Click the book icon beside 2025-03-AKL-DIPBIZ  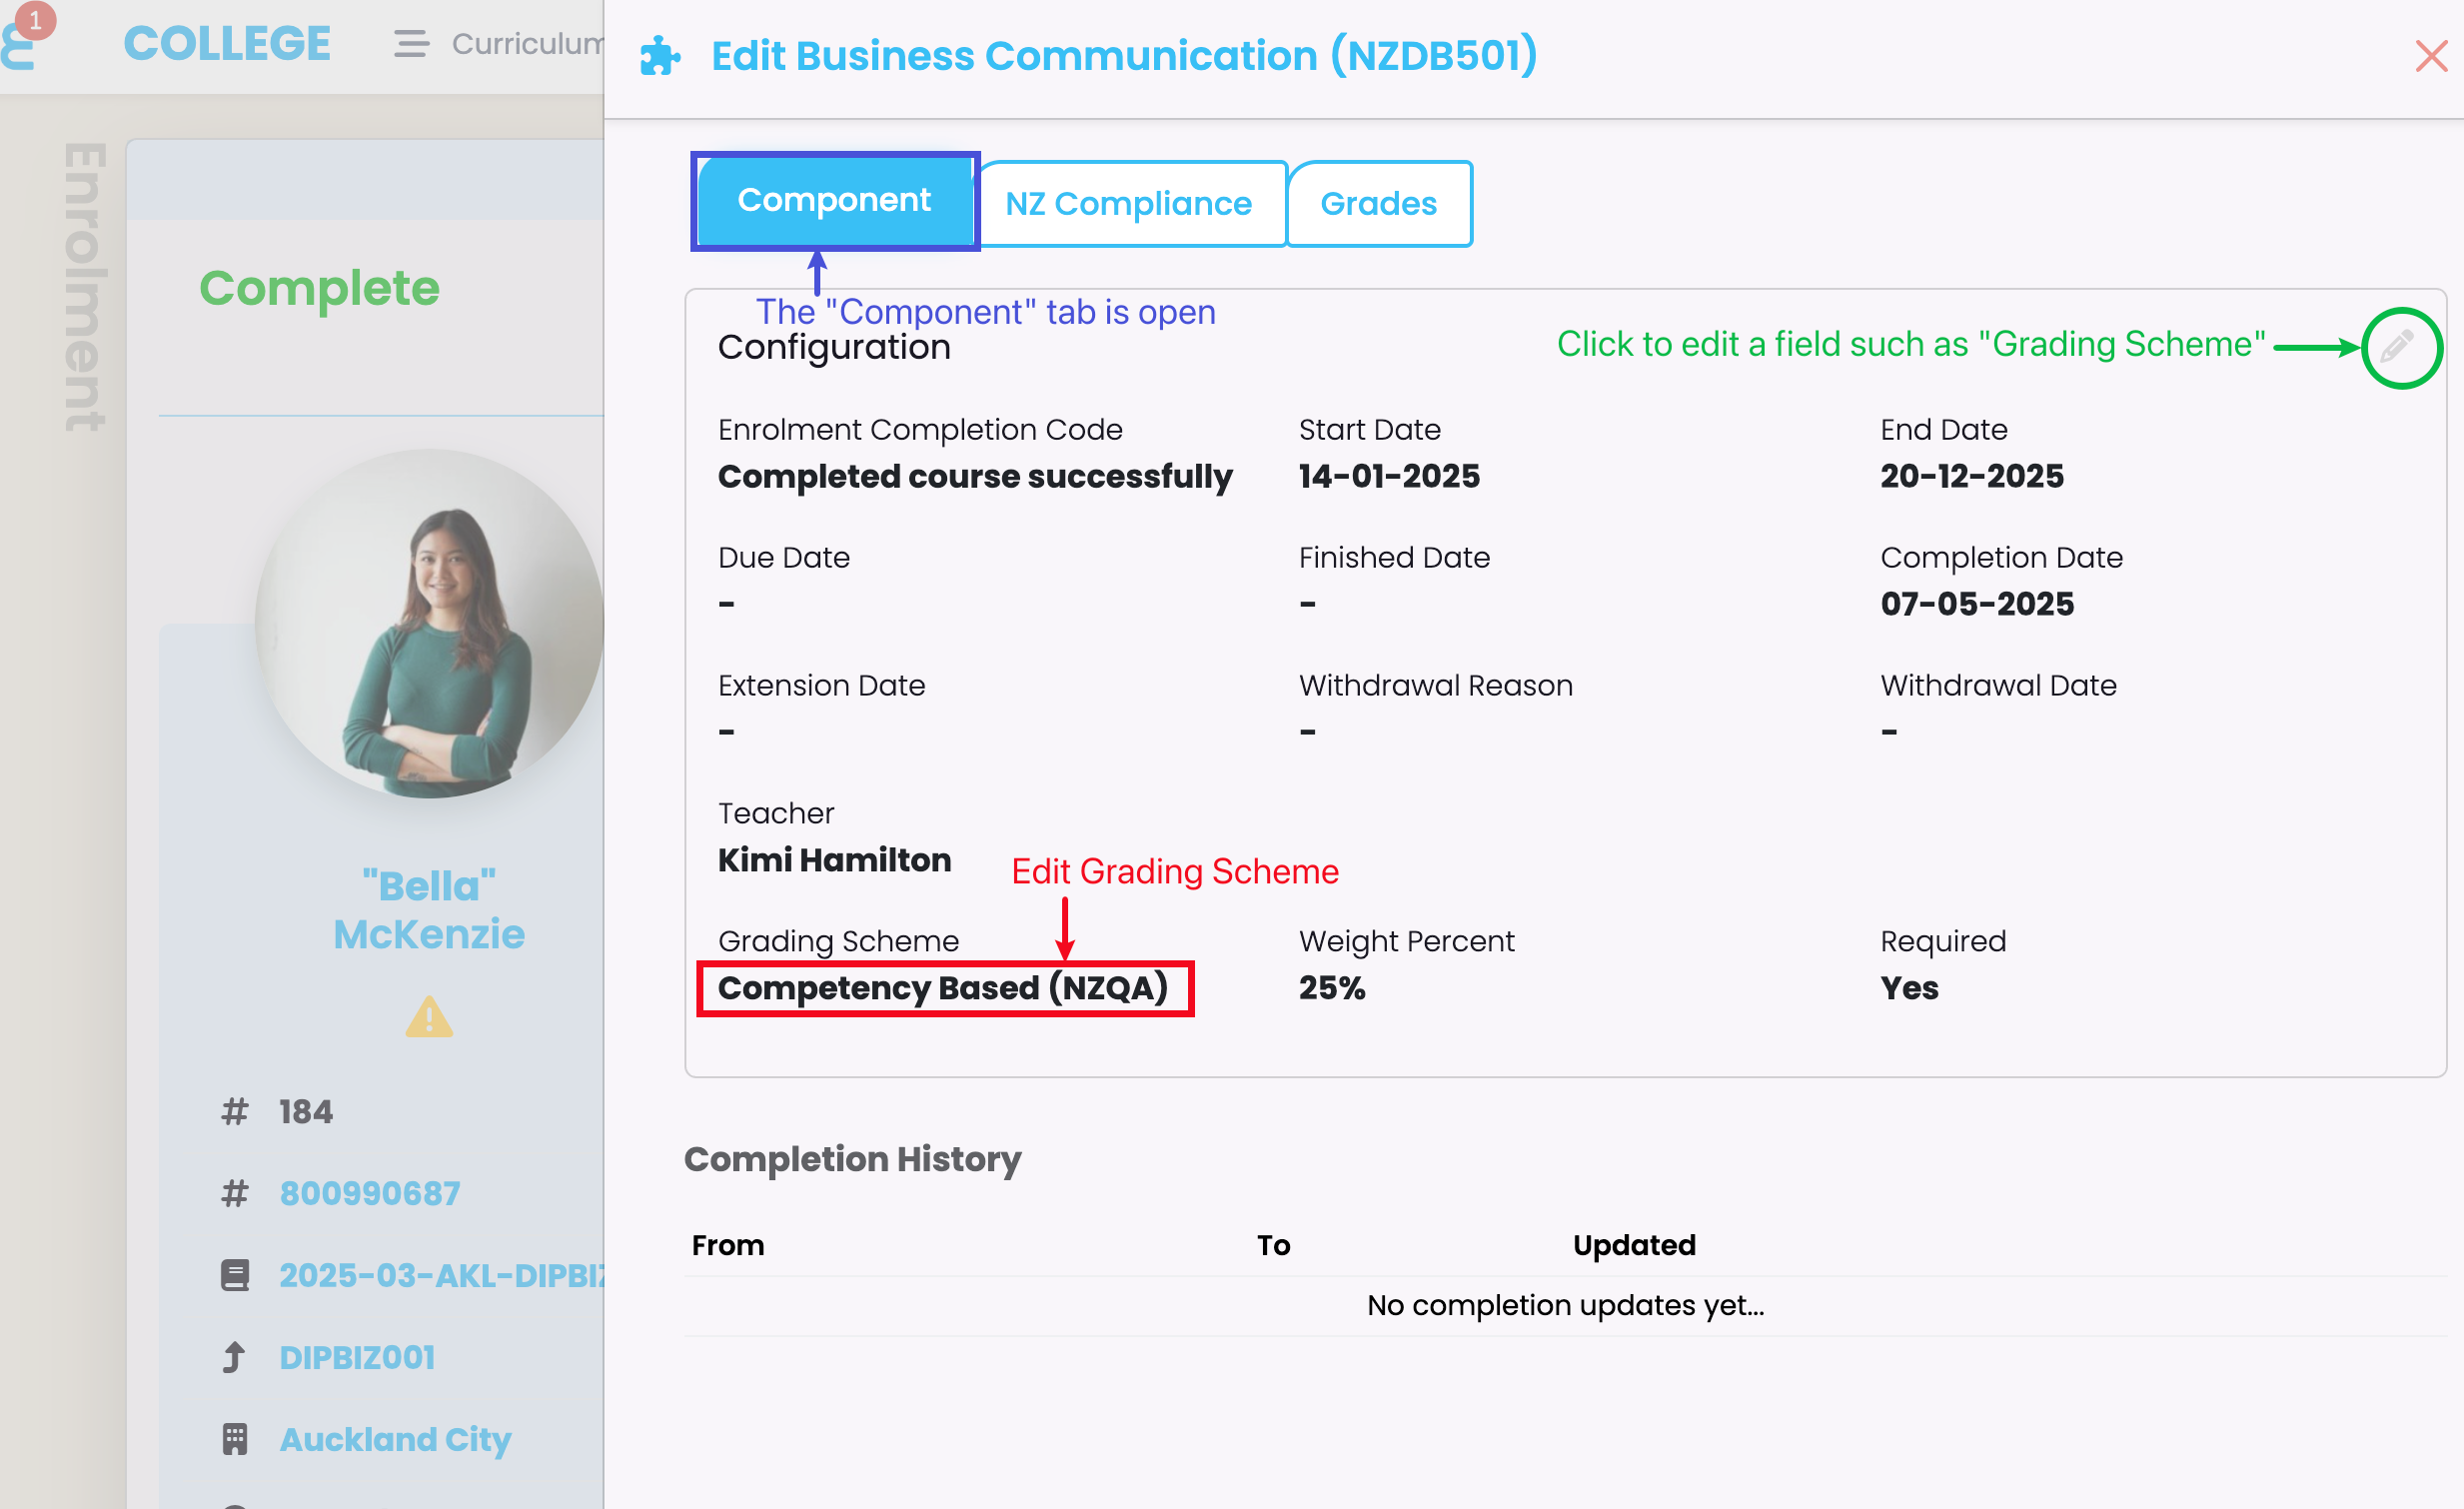(235, 1275)
